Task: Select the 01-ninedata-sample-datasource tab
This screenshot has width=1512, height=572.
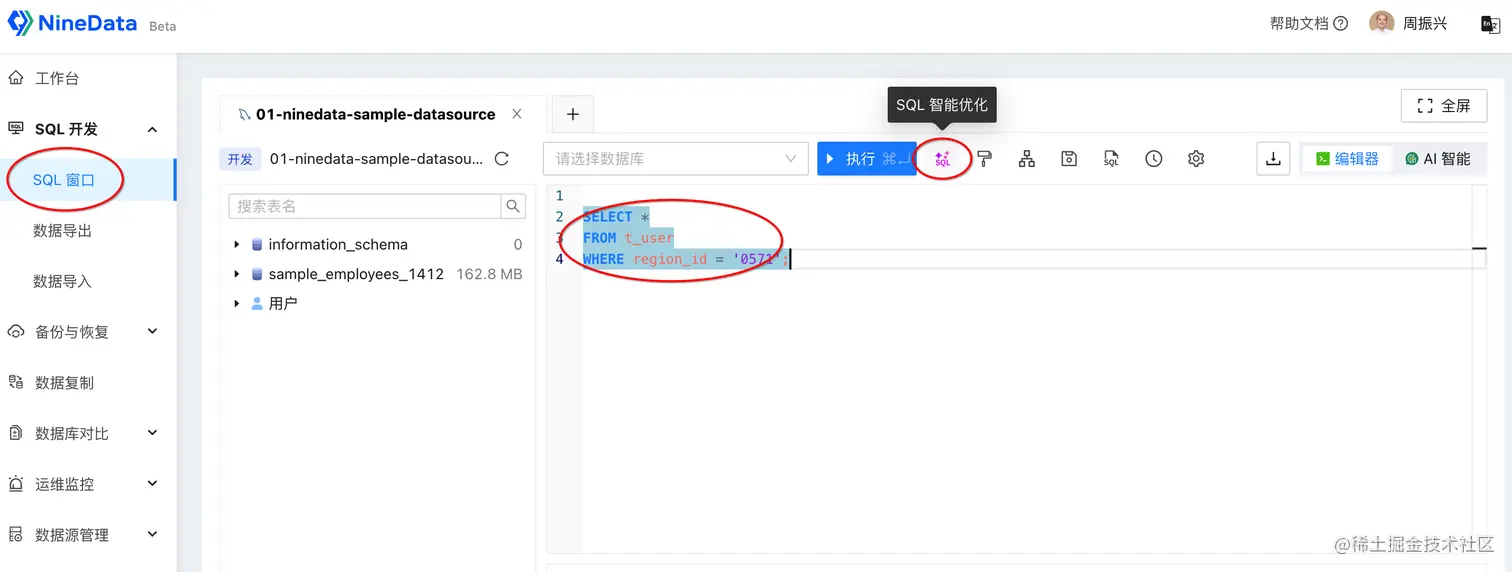Action: [x=375, y=114]
